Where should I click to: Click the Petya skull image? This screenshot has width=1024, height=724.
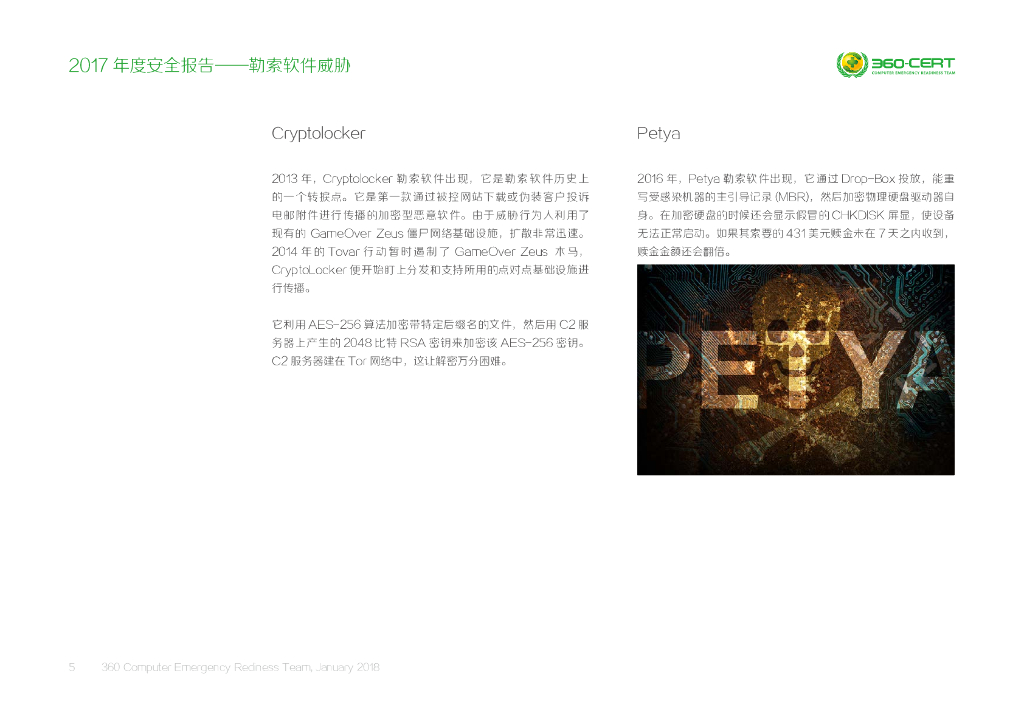795,370
